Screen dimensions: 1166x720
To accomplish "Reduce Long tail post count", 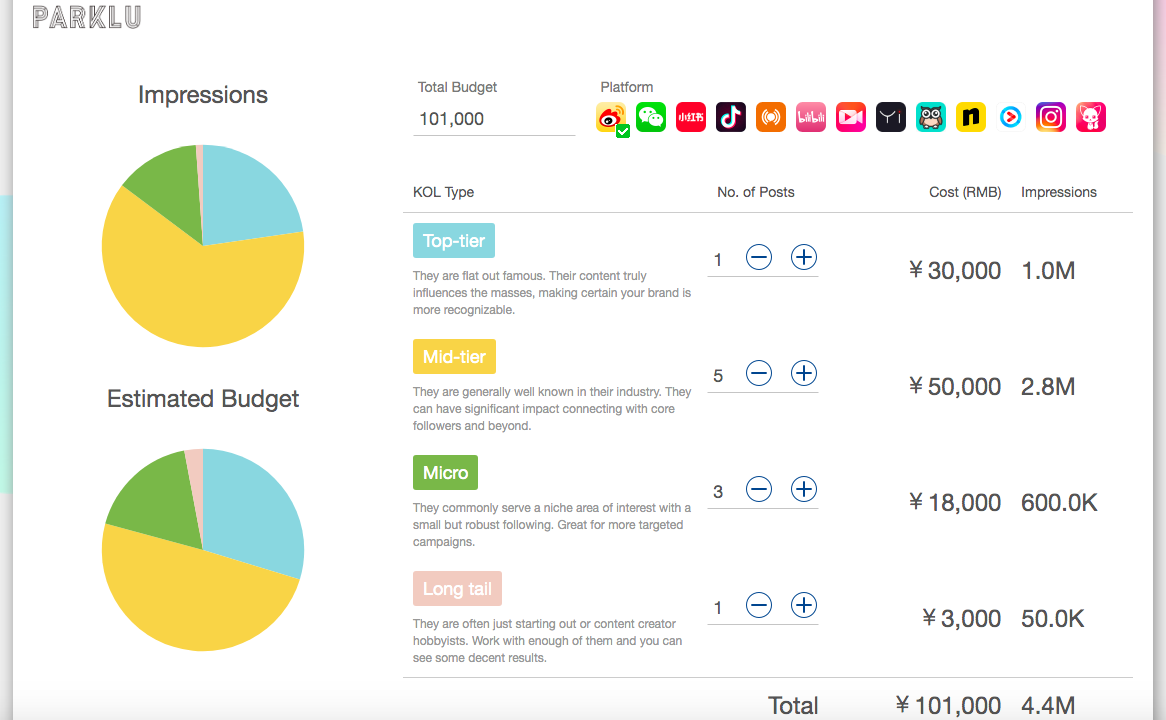I will (759, 606).
